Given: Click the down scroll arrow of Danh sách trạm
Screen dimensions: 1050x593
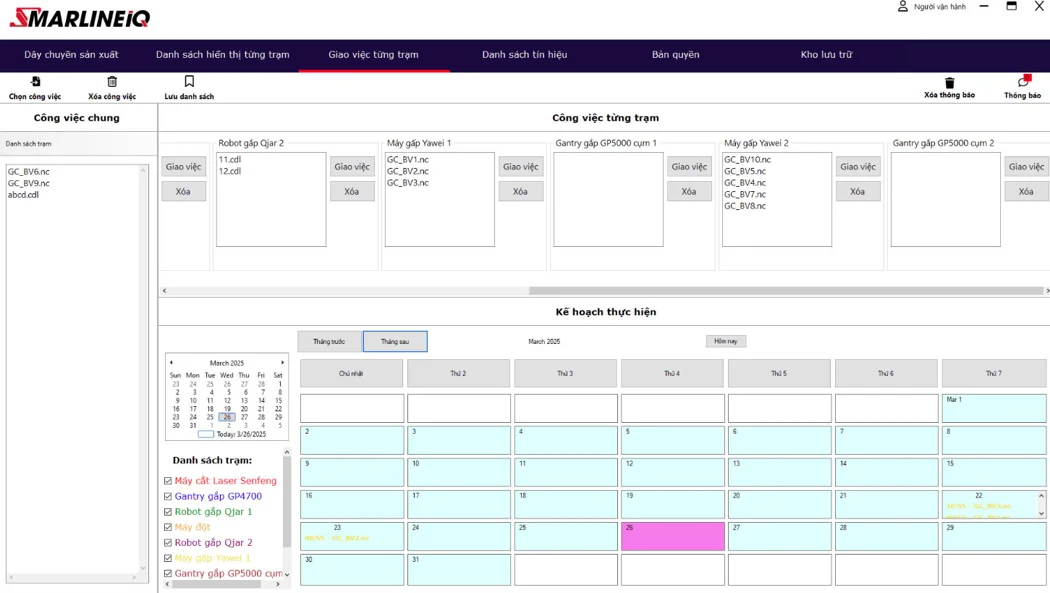Looking at the screenshot, I should pyautogui.click(x=287, y=574).
